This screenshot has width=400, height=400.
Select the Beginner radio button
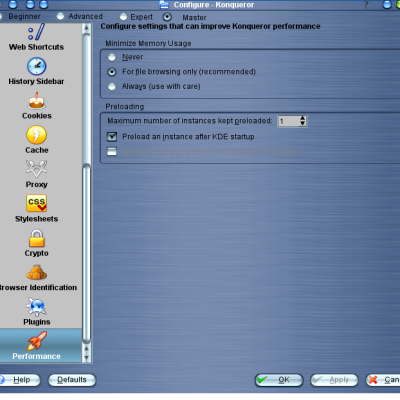click(1, 16)
